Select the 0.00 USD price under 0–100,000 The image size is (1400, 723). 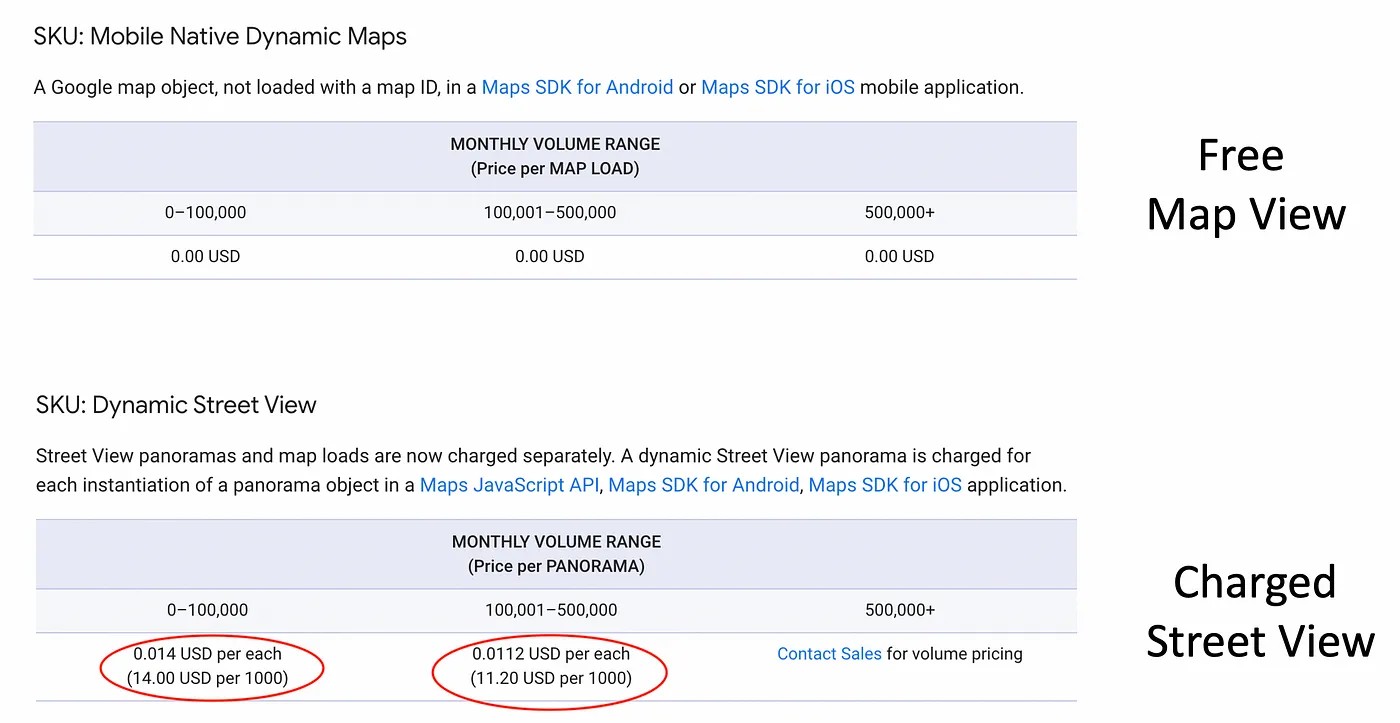pyautogui.click(x=206, y=256)
